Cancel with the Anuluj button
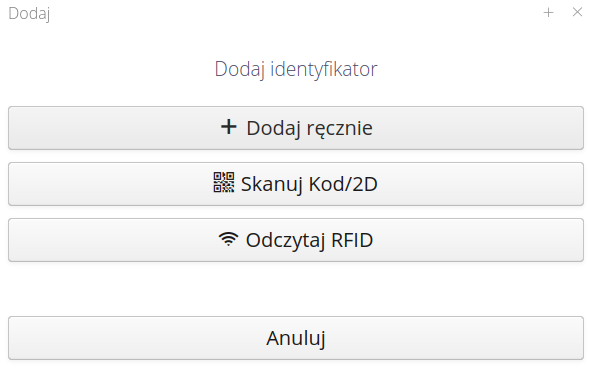 point(296,338)
